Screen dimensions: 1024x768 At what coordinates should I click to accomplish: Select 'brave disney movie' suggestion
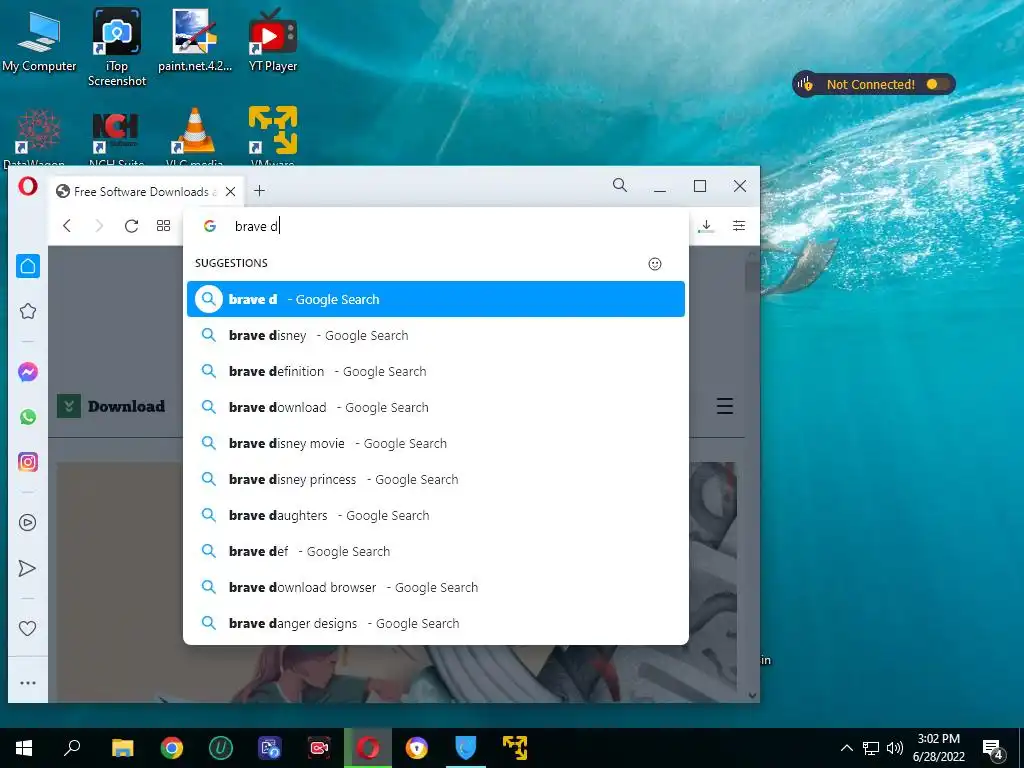(x=436, y=443)
